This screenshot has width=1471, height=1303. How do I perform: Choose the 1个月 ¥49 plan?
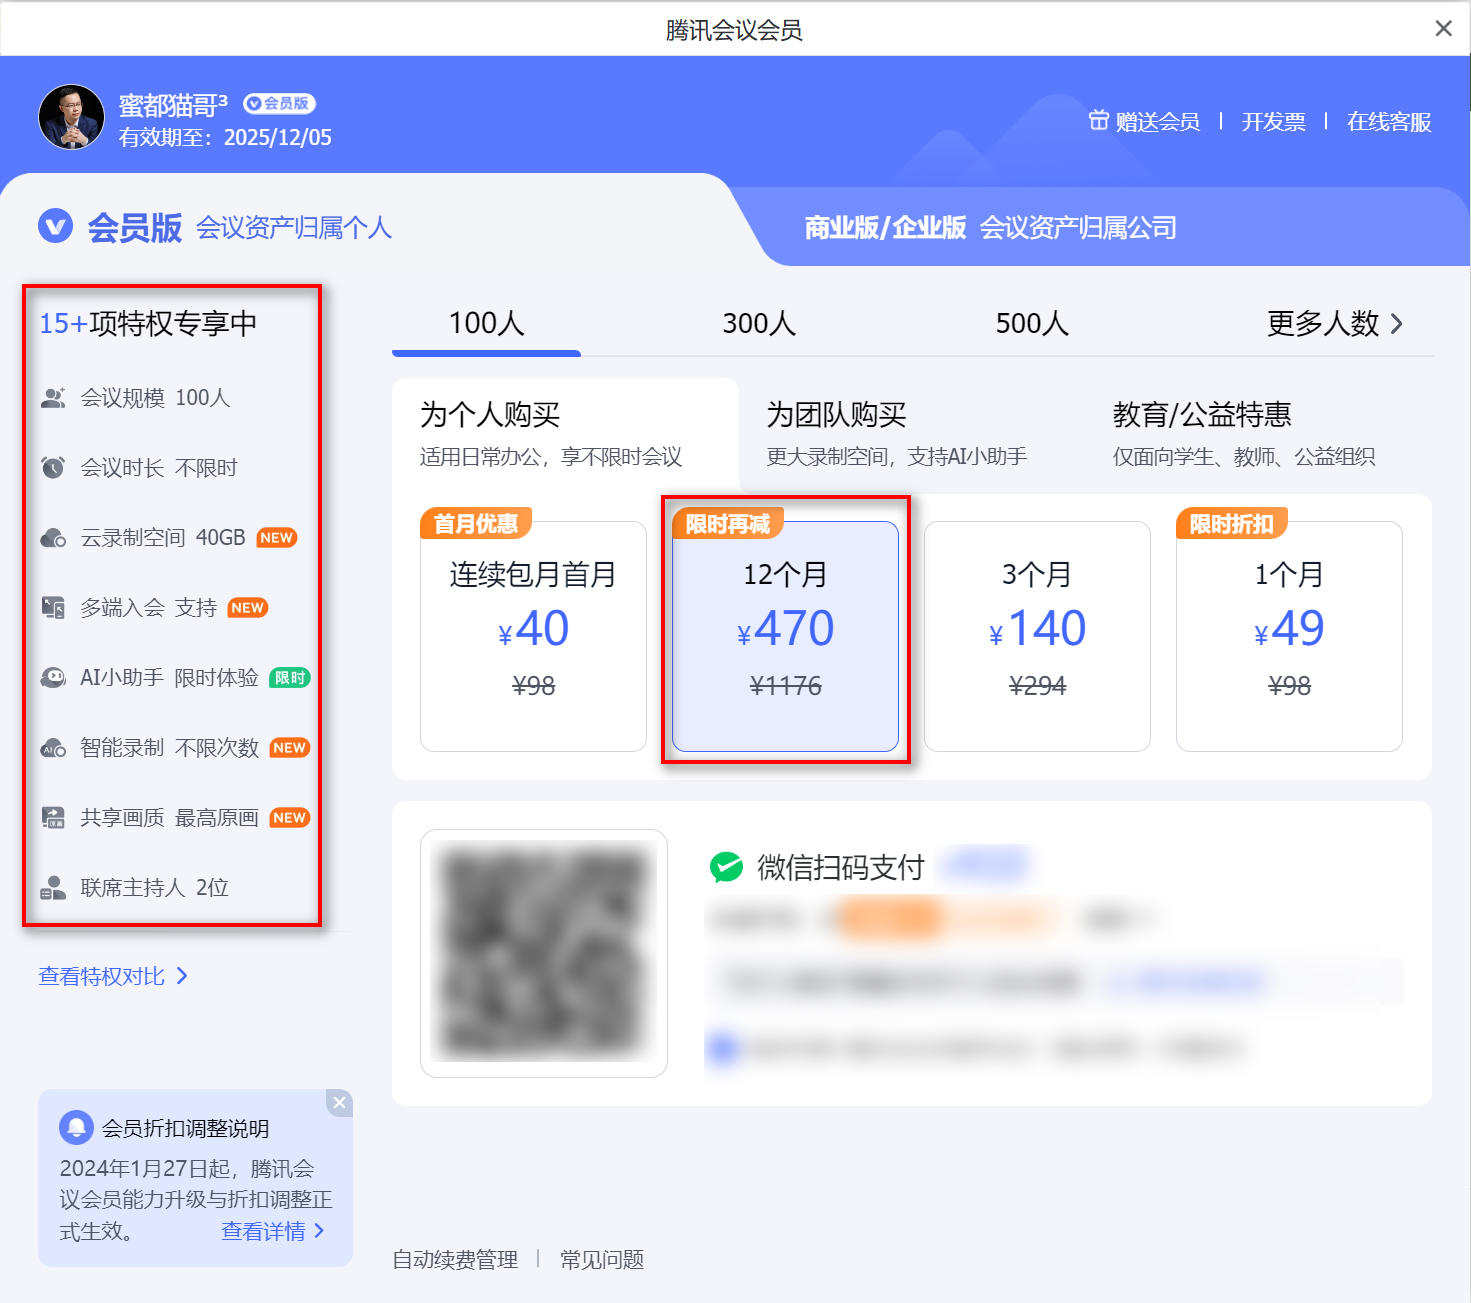pyautogui.click(x=1289, y=636)
